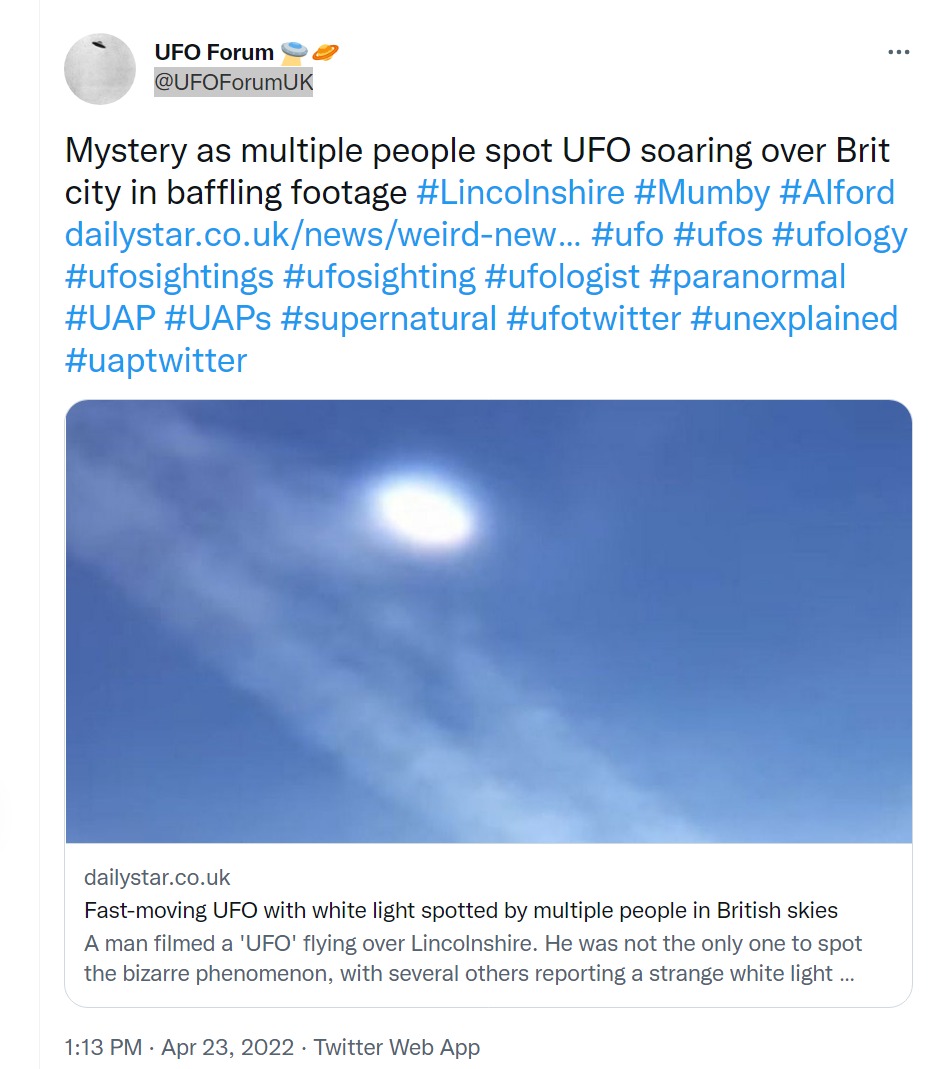This screenshot has height=1069, width=937.
Task: Click the #ufotwitter hashtag
Action: click(x=594, y=319)
